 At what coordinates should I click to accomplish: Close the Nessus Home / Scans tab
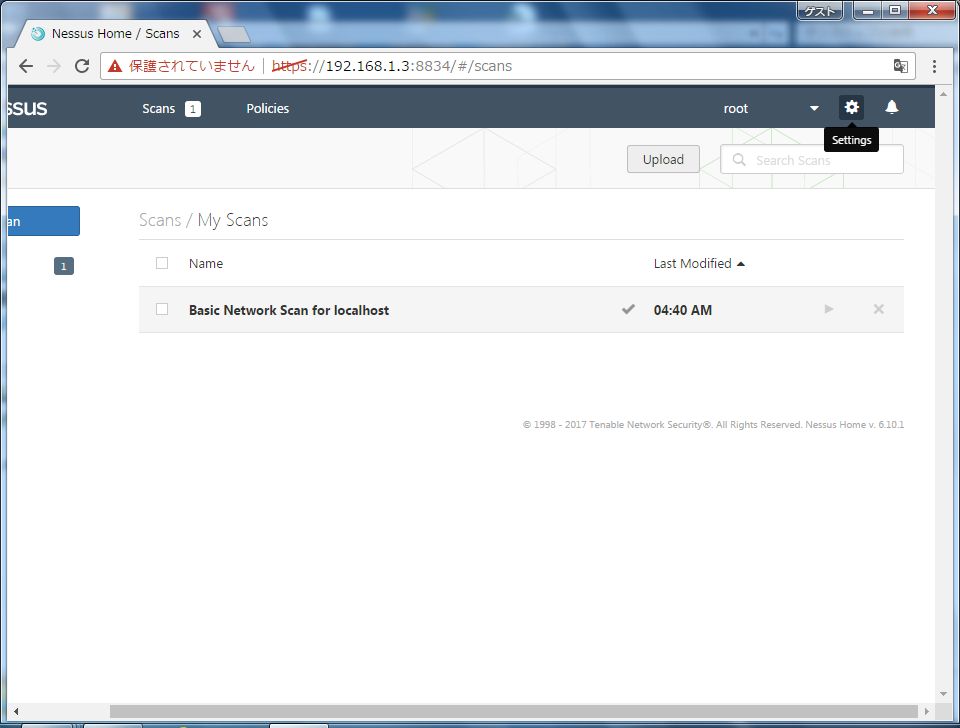click(197, 34)
